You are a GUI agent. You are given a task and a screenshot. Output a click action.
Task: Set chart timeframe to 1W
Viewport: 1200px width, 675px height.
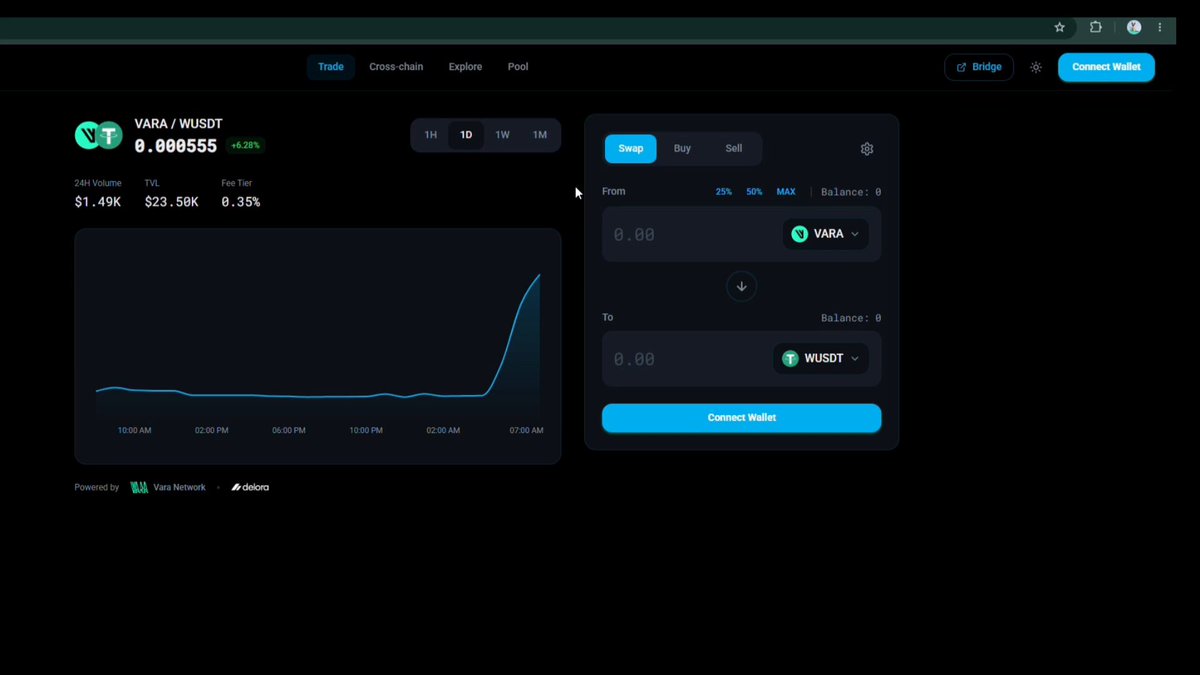coord(503,135)
